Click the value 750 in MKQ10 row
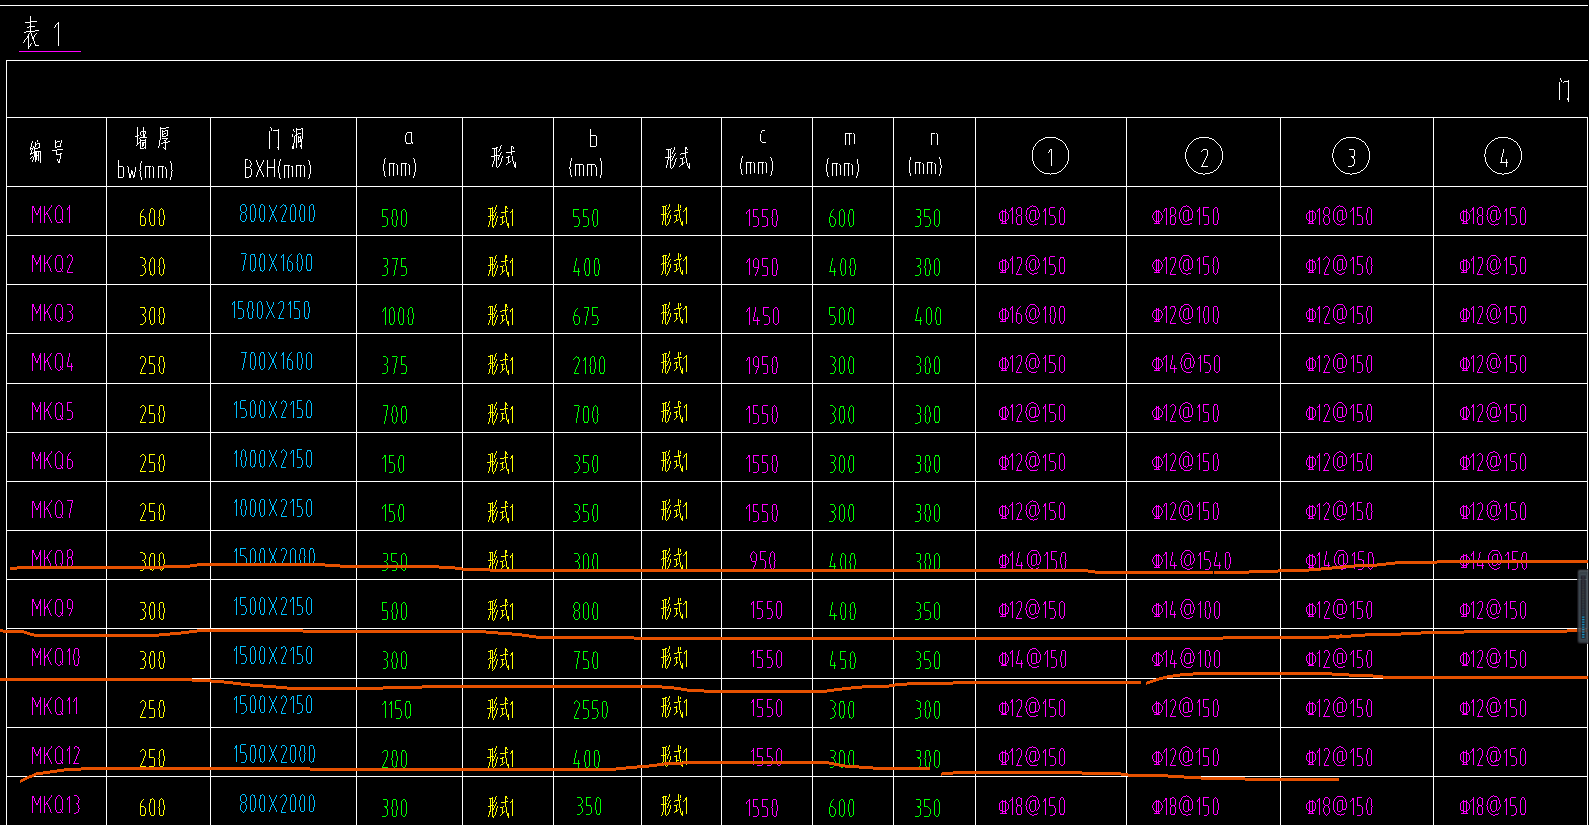 pos(586,660)
